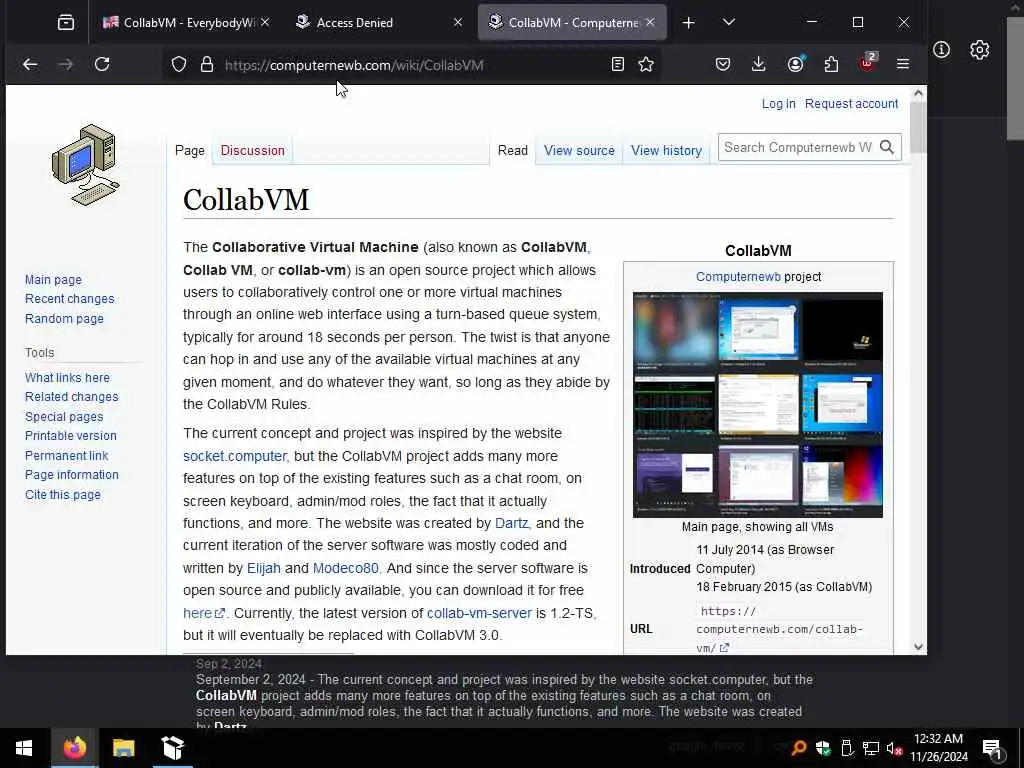This screenshot has height=768, width=1024.
Task: Open Printable version link
Action: [x=71, y=436]
